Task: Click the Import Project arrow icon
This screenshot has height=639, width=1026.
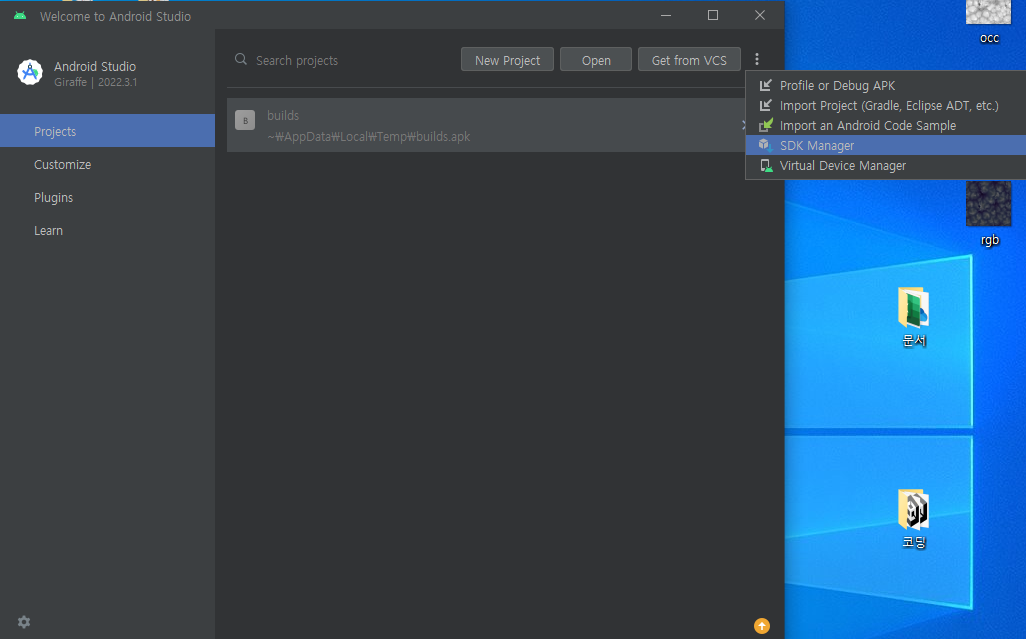Action: 765,105
